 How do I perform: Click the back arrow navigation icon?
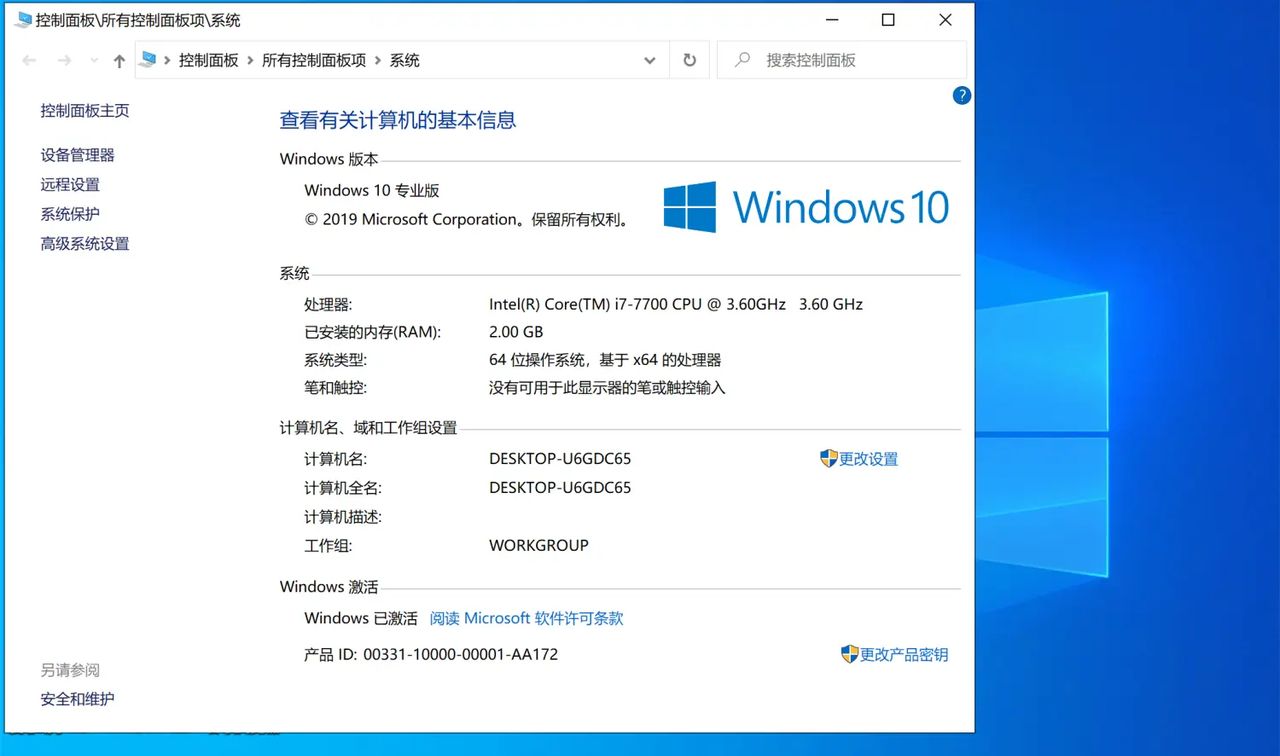point(29,60)
